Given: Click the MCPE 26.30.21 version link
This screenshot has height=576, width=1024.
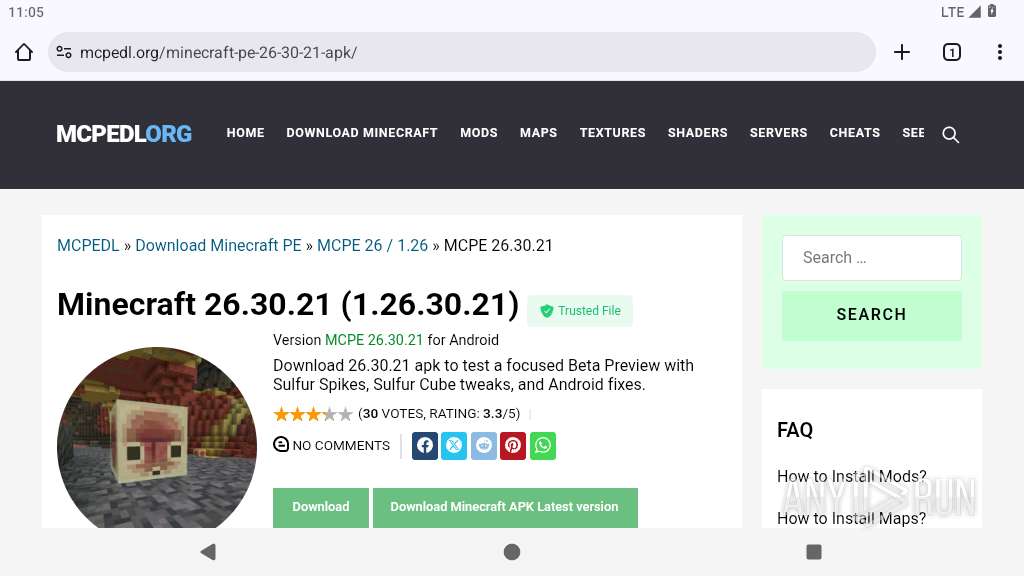Looking at the screenshot, I should click(374, 340).
